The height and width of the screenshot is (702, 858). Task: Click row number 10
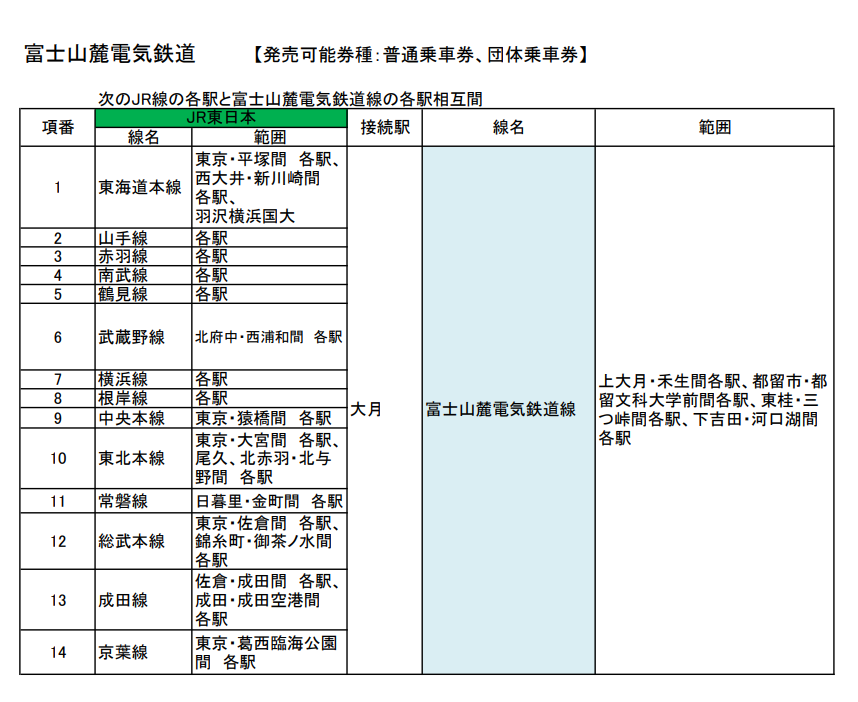pos(57,459)
